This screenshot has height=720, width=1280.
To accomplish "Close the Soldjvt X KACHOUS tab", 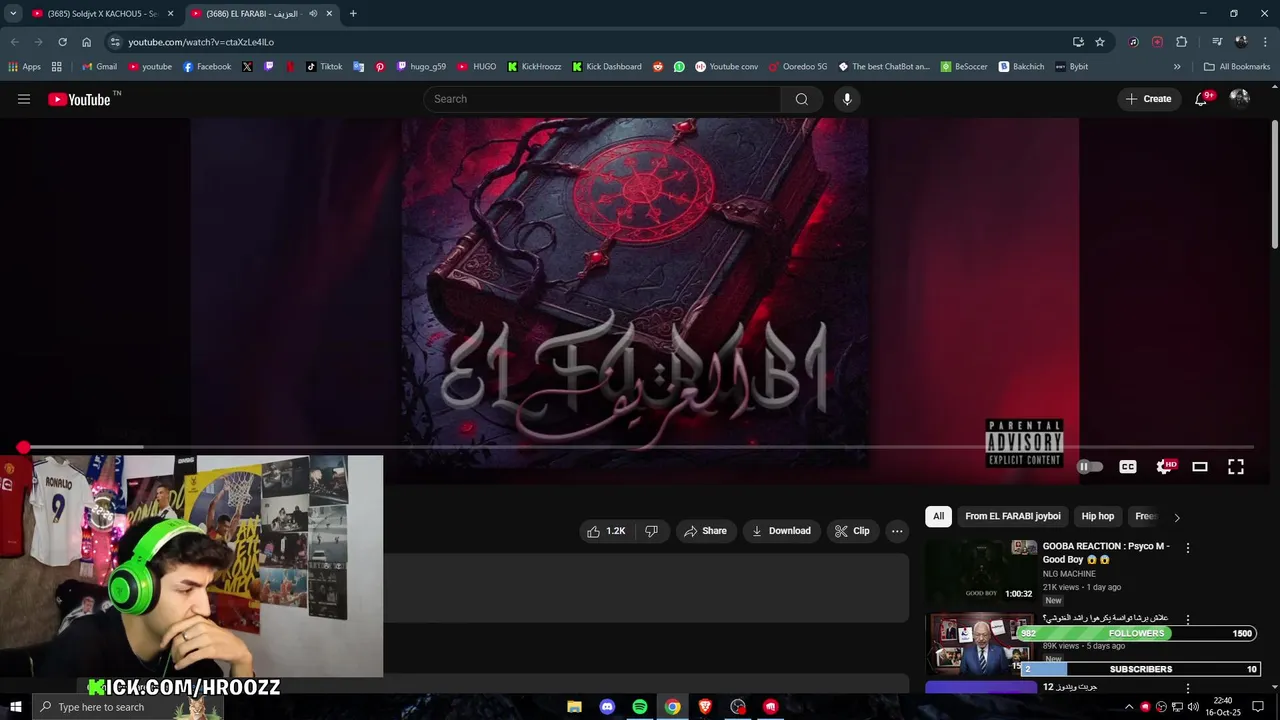I will [x=170, y=14].
